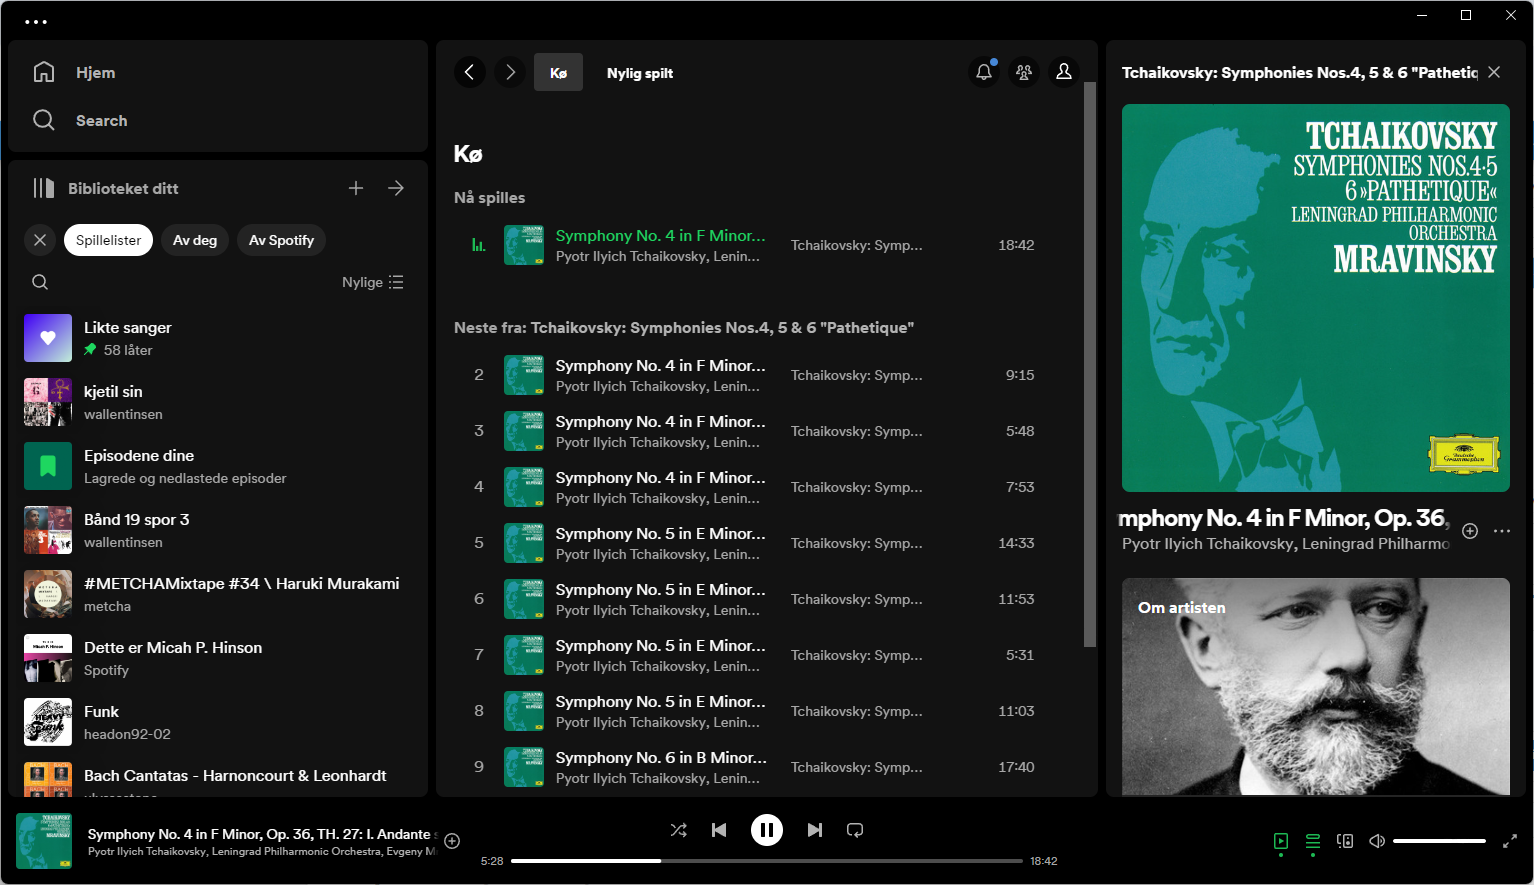This screenshot has width=1534, height=885.
Task: Click the Tchaikovsky album cover art
Action: tap(1316, 298)
